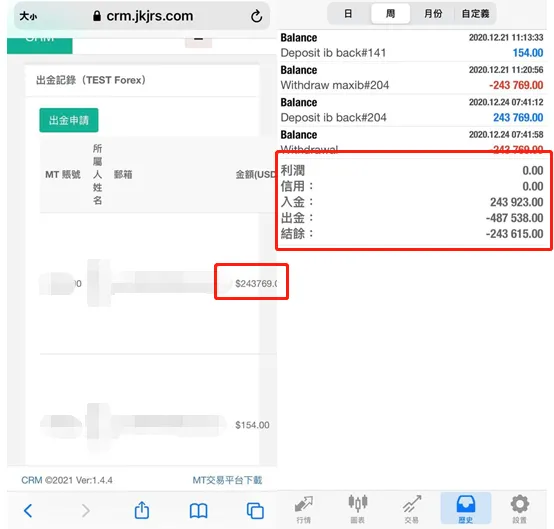Switch history period to 月份

pos(433,14)
